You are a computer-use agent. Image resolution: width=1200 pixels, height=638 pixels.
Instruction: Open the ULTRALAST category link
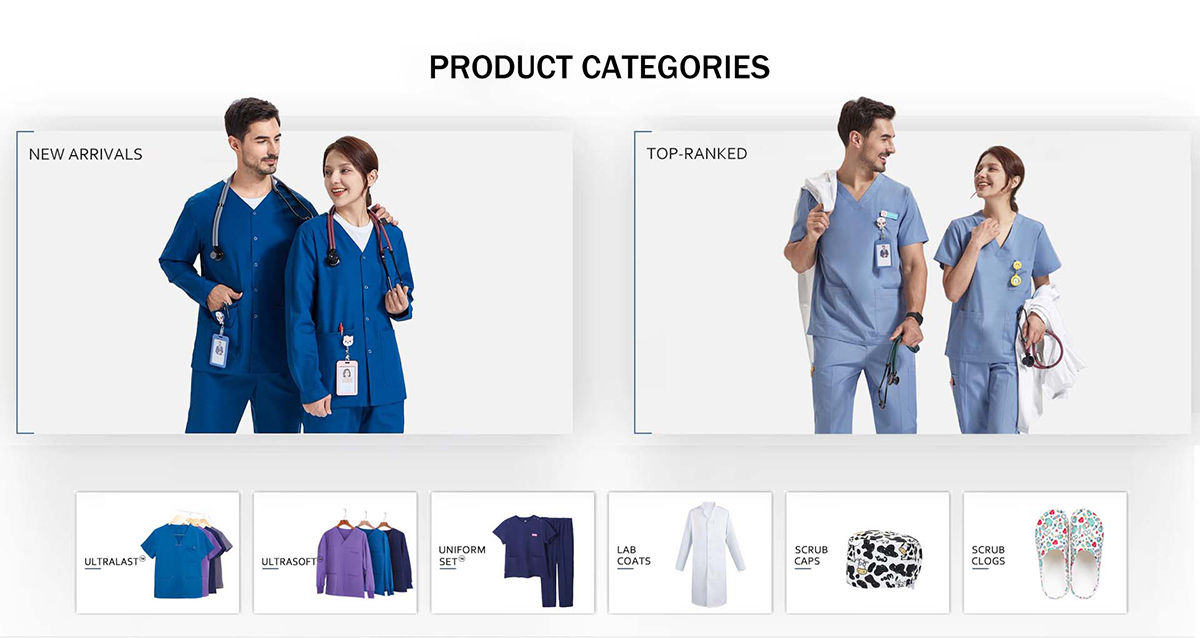pyautogui.click(x=114, y=562)
